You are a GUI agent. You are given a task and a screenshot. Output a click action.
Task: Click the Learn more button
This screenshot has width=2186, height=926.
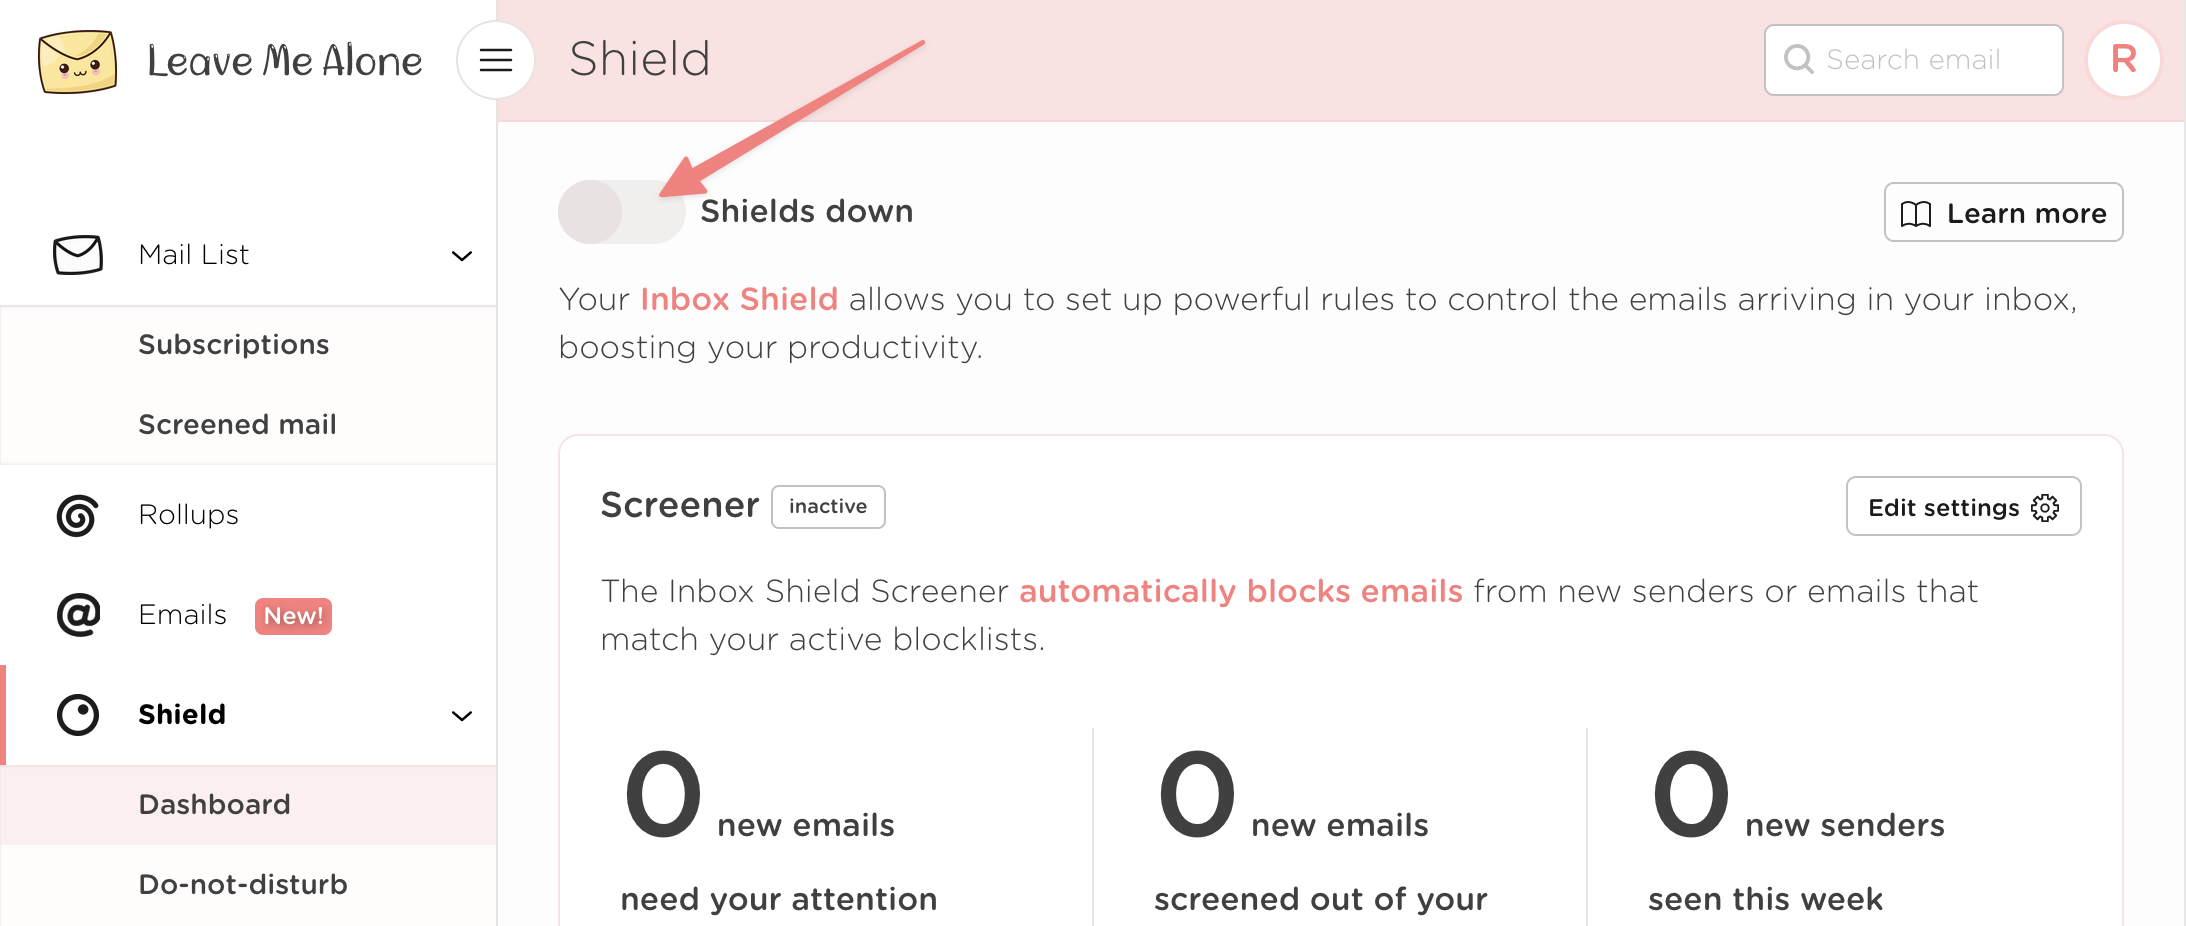pyautogui.click(x=2002, y=212)
